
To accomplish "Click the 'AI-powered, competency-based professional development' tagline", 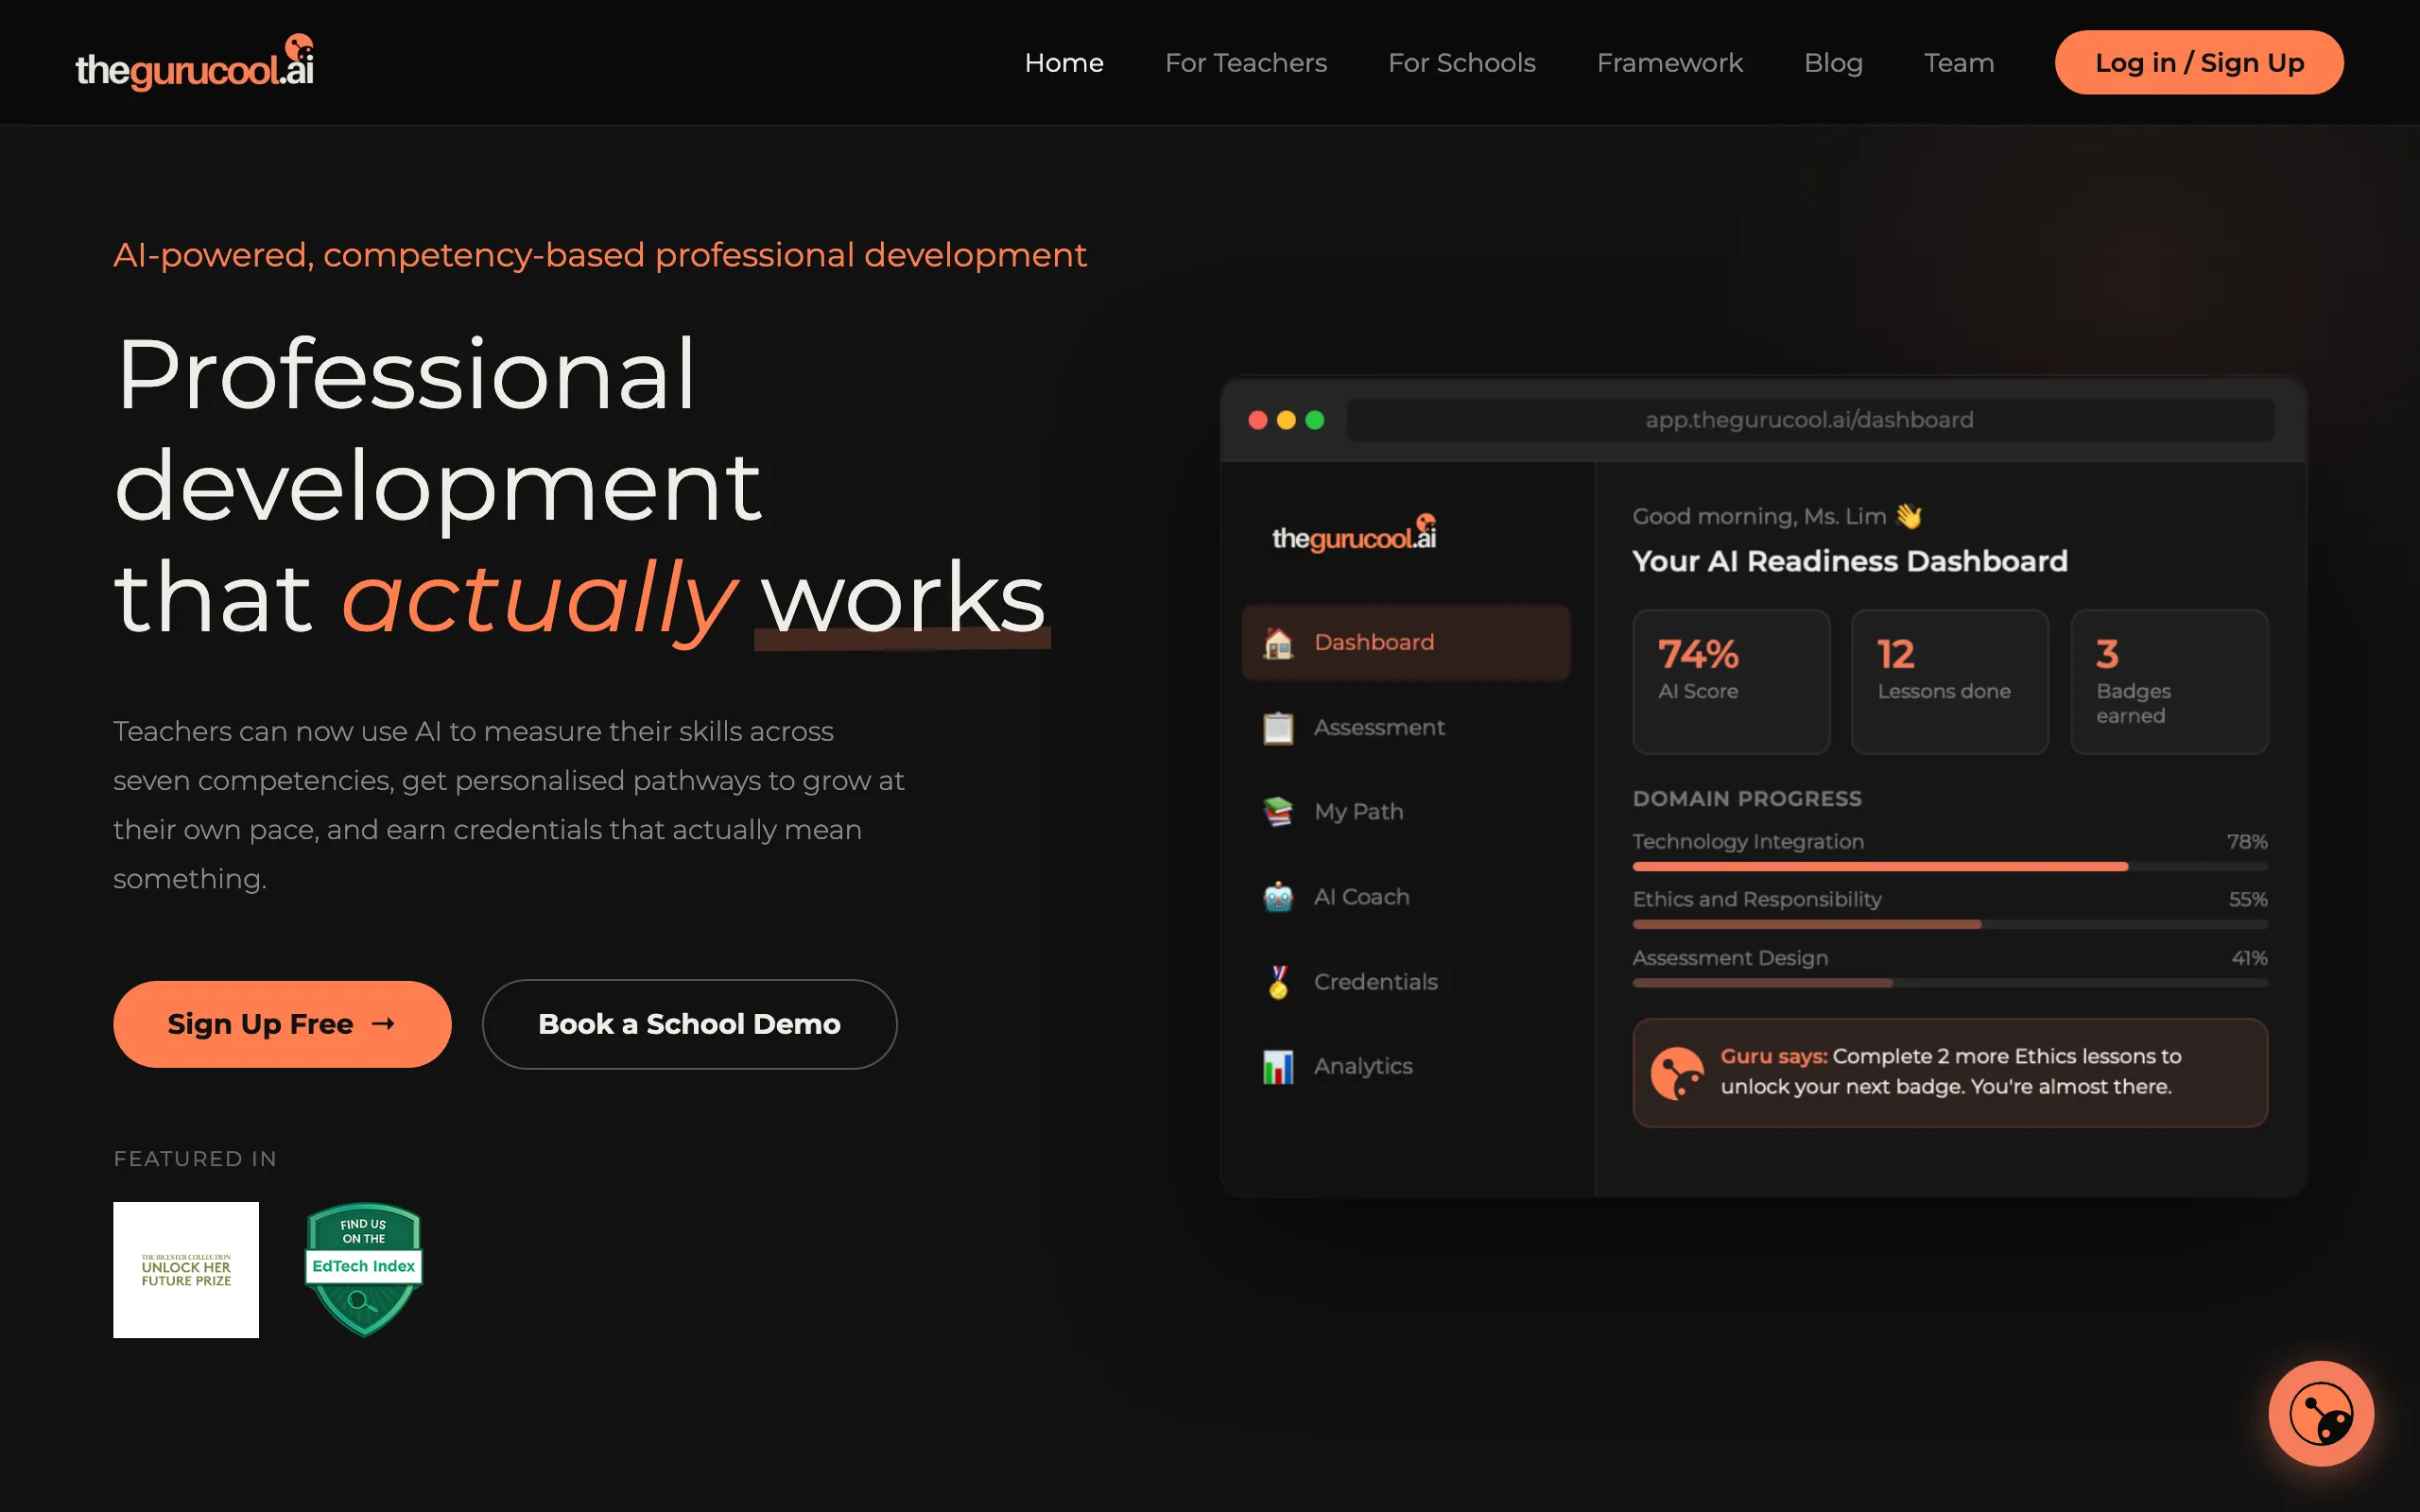I will [x=600, y=255].
